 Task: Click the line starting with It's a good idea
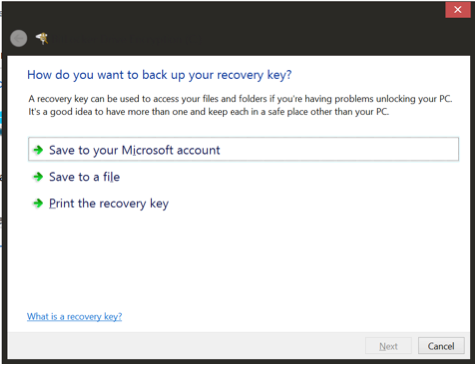point(209,112)
